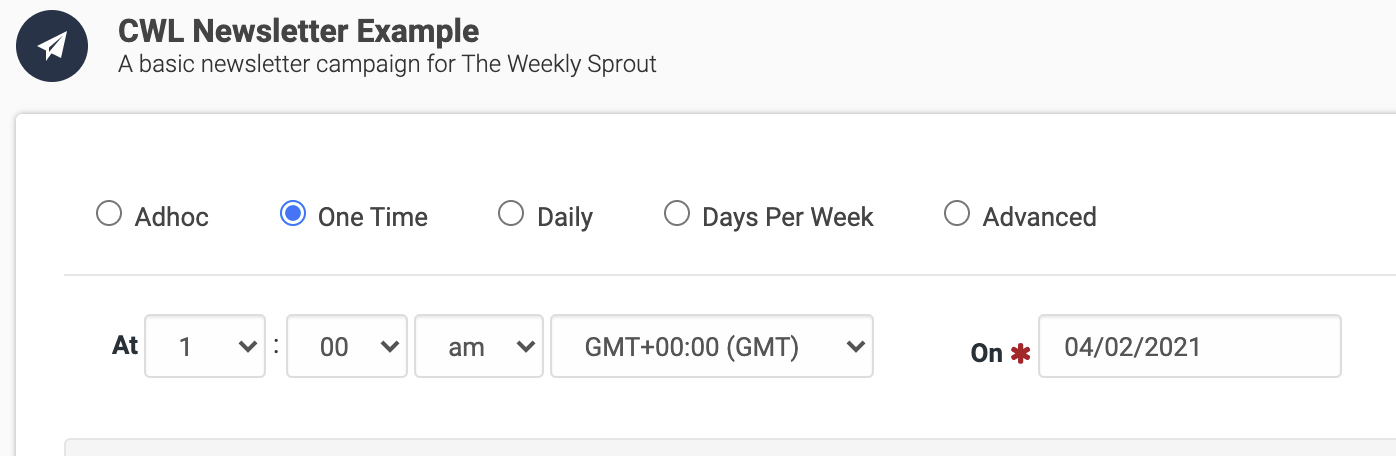Open the am/pm selector

(x=479, y=346)
